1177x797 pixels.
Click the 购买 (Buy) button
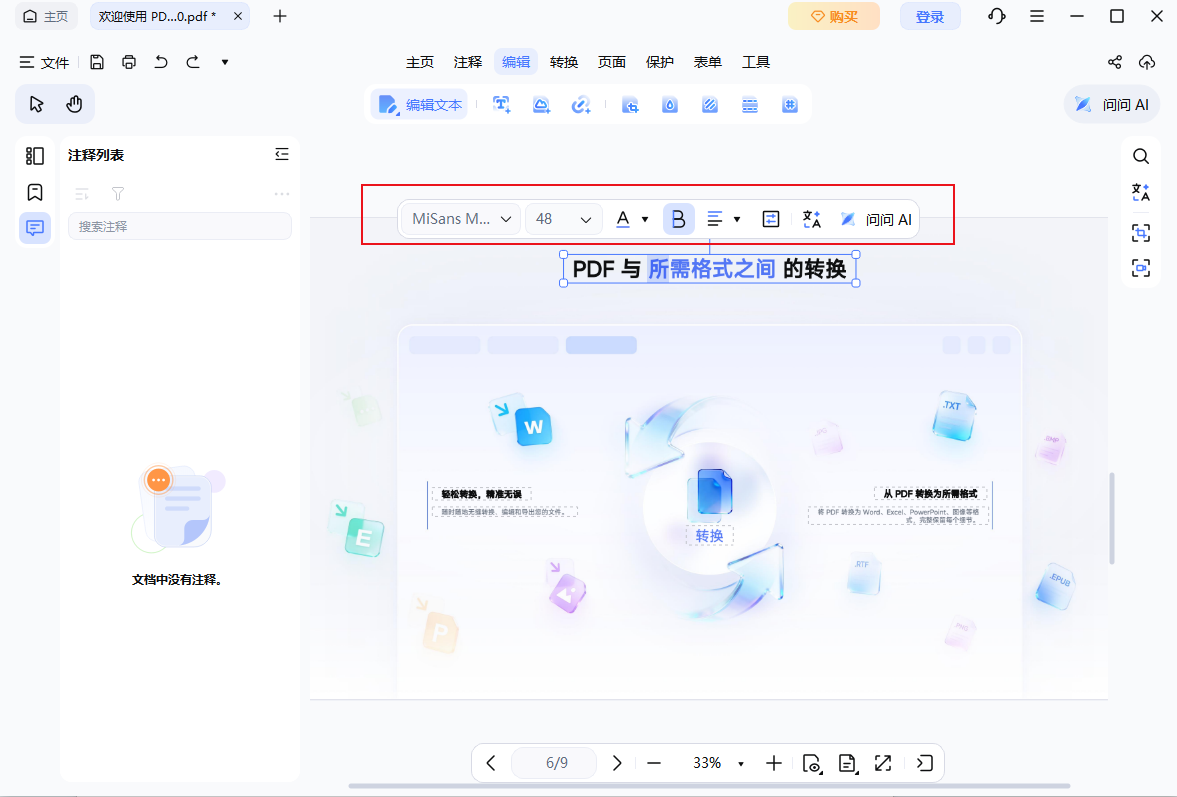tap(834, 17)
